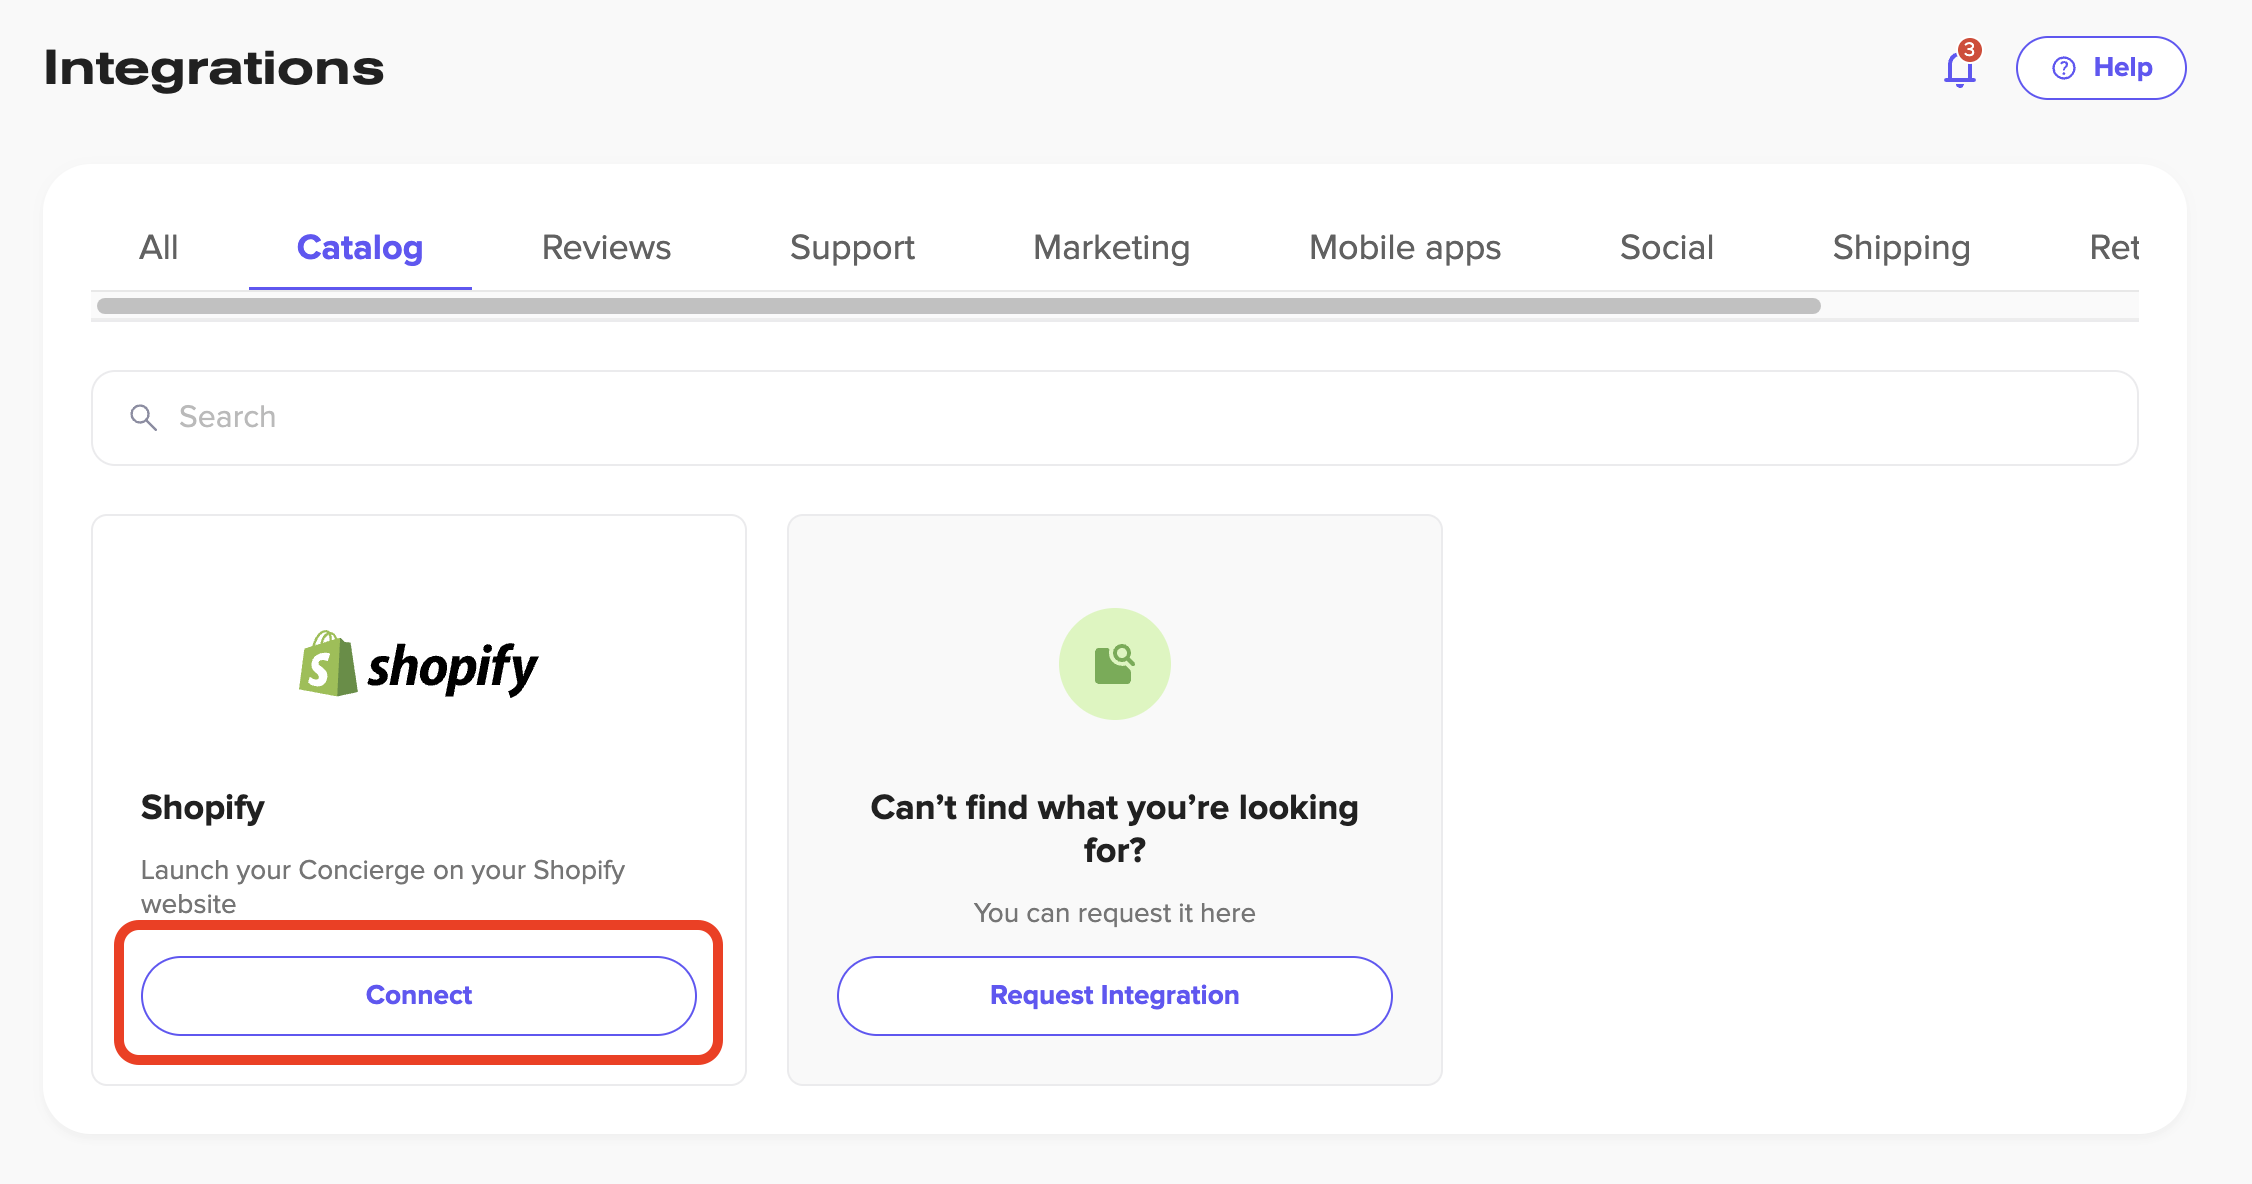The image size is (2252, 1184).
Task: Select the Social tab
Action: tap(1666, 247)
